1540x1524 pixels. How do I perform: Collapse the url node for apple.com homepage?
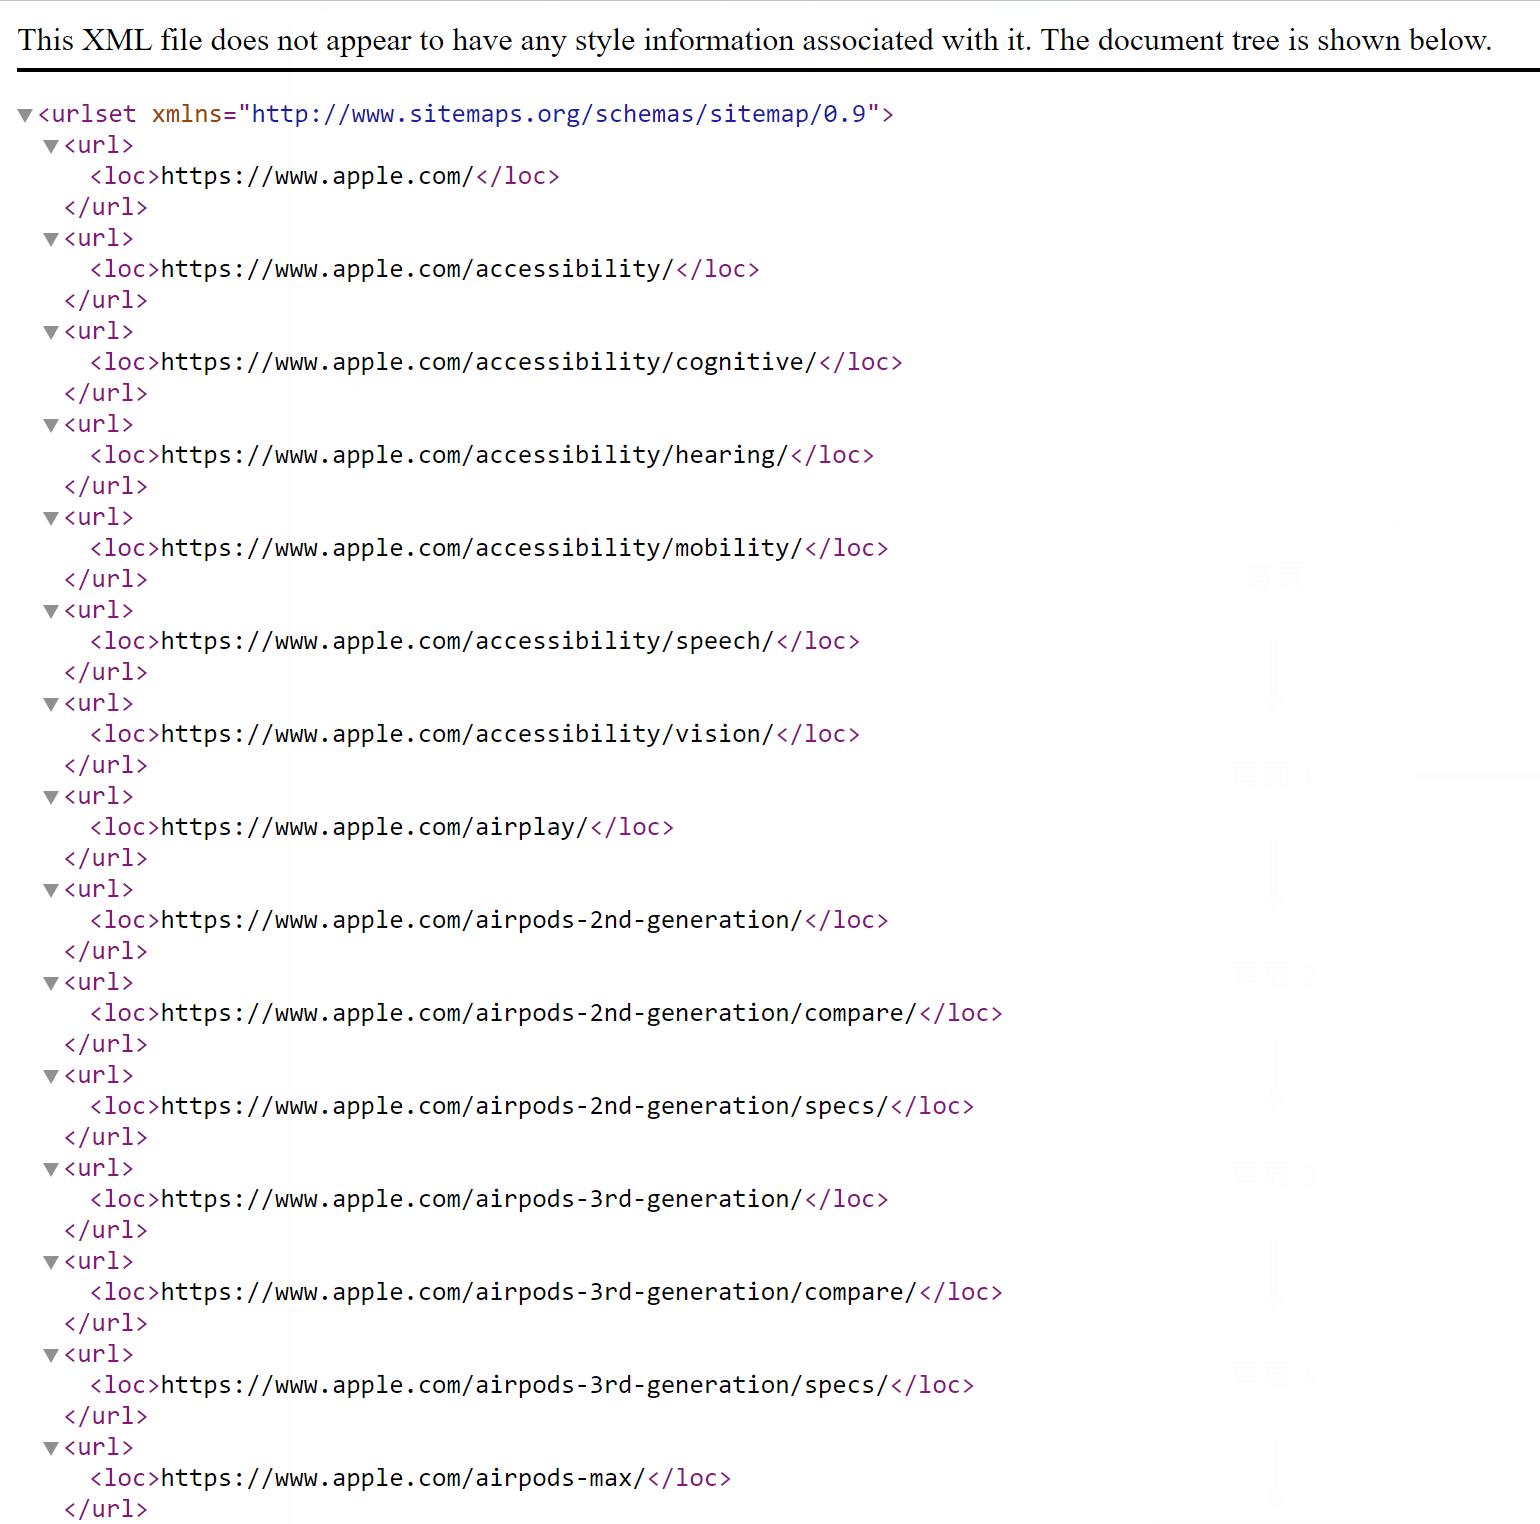(51, 147)
